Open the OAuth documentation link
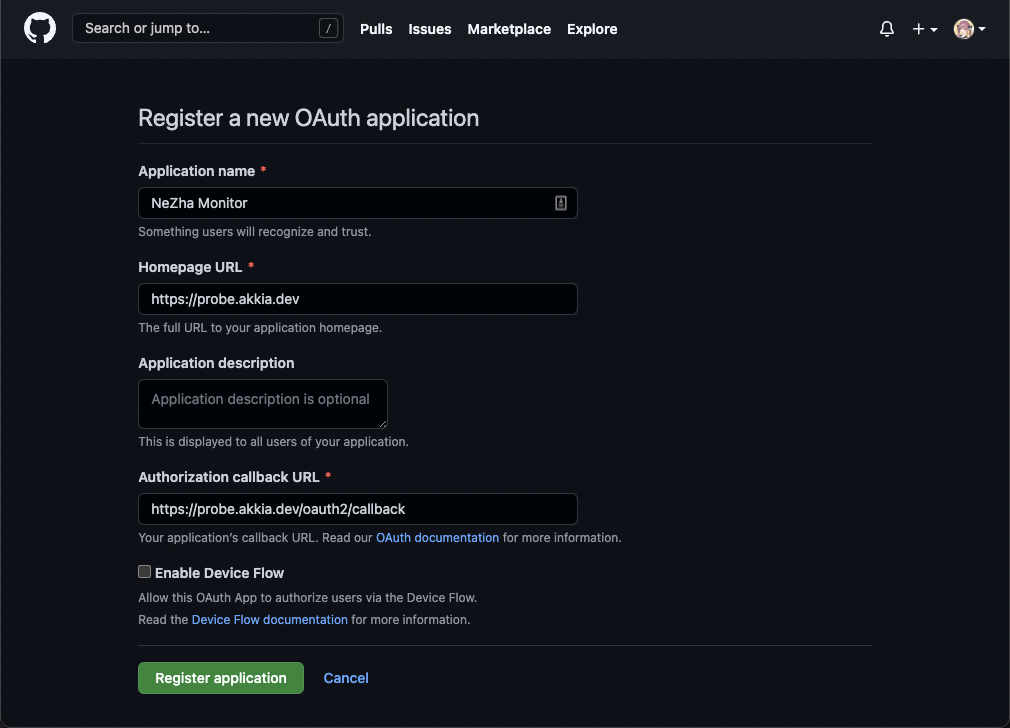 (x=437, y=537)
